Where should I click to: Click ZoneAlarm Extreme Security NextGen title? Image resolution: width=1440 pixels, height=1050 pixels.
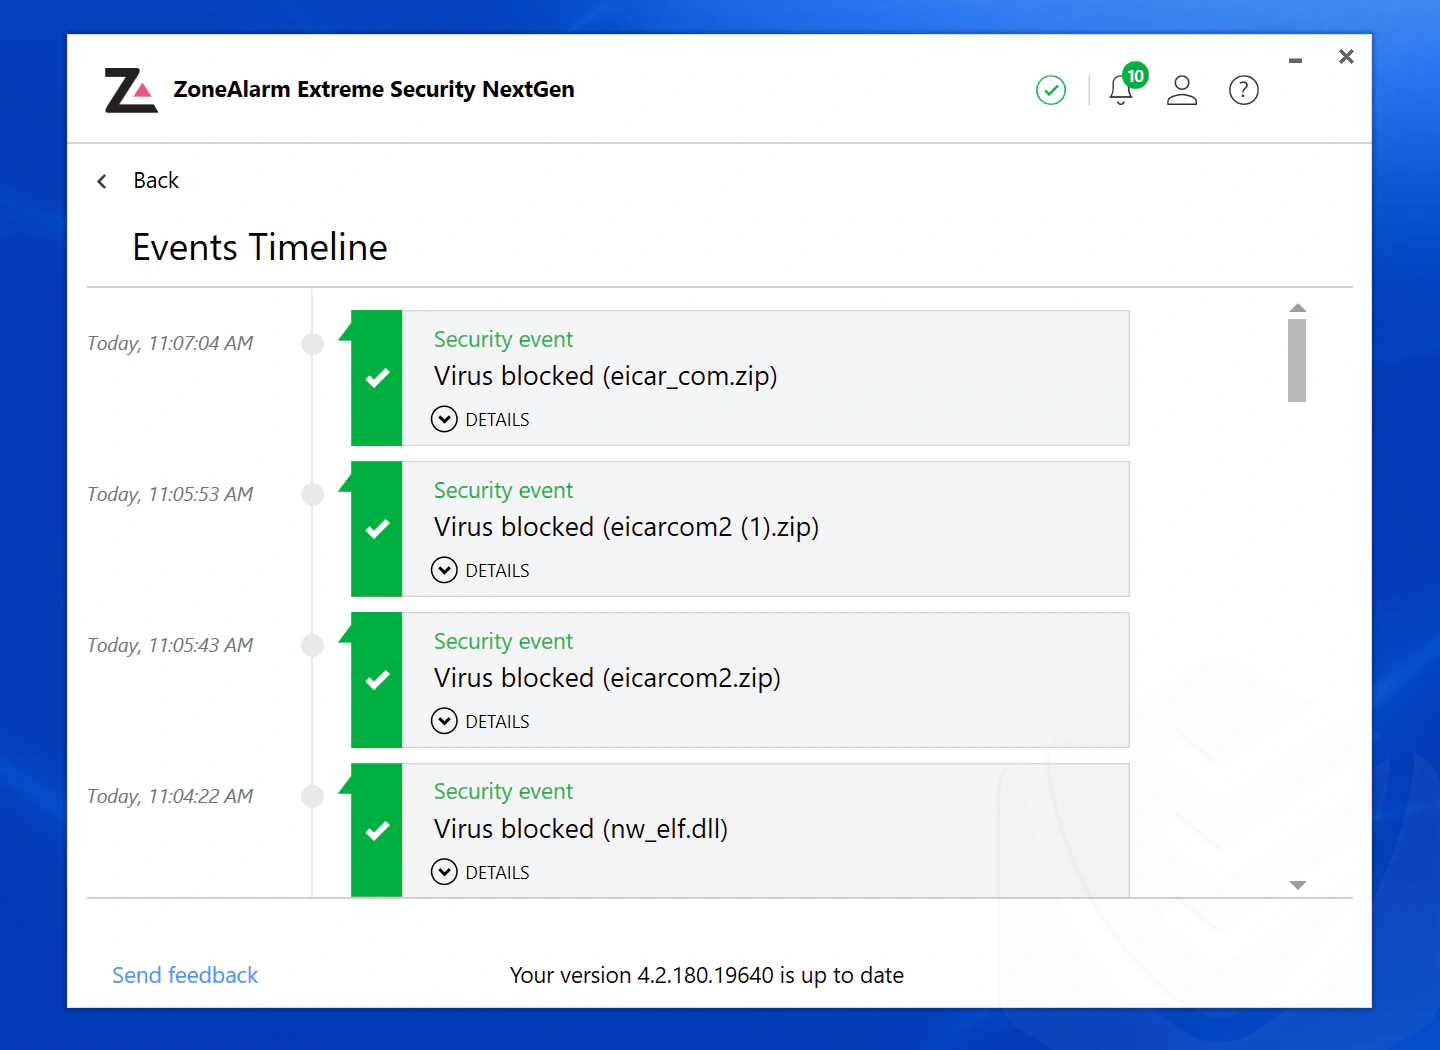point(374,89)
